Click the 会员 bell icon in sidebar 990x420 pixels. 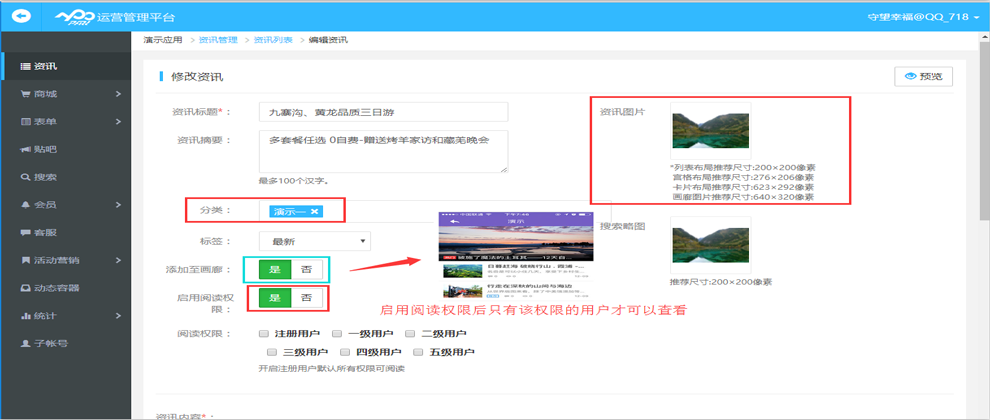[25, 205]
